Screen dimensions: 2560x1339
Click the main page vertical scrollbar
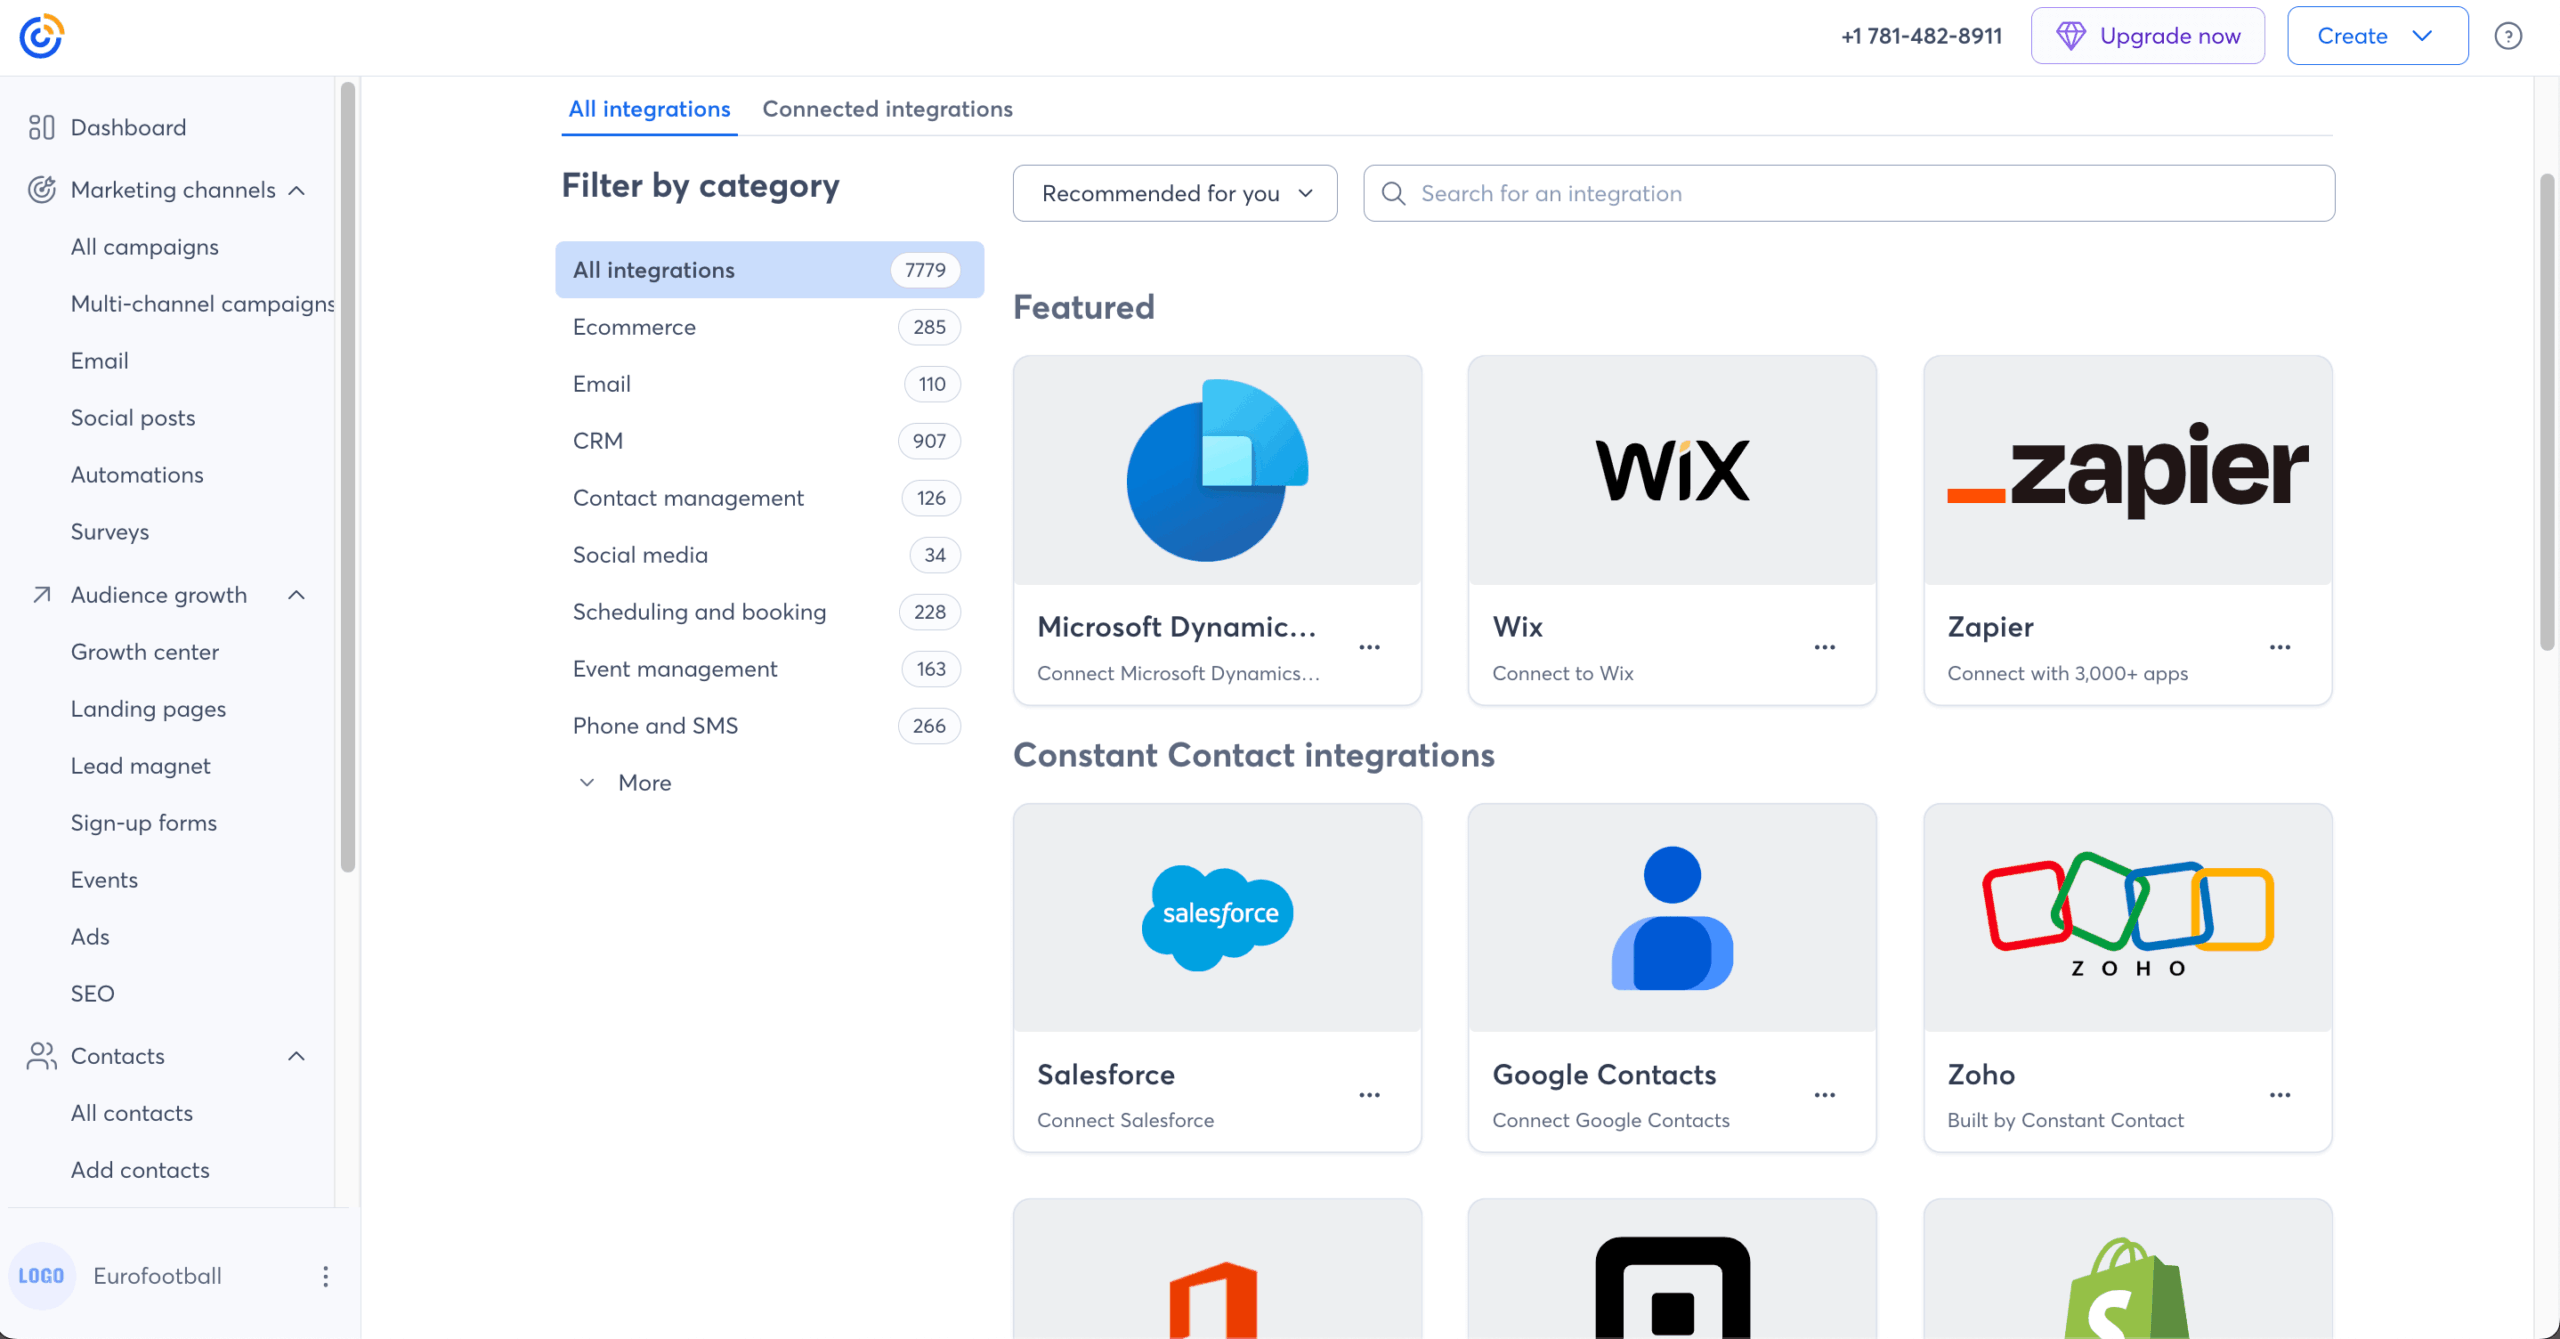pos(2546,412)
